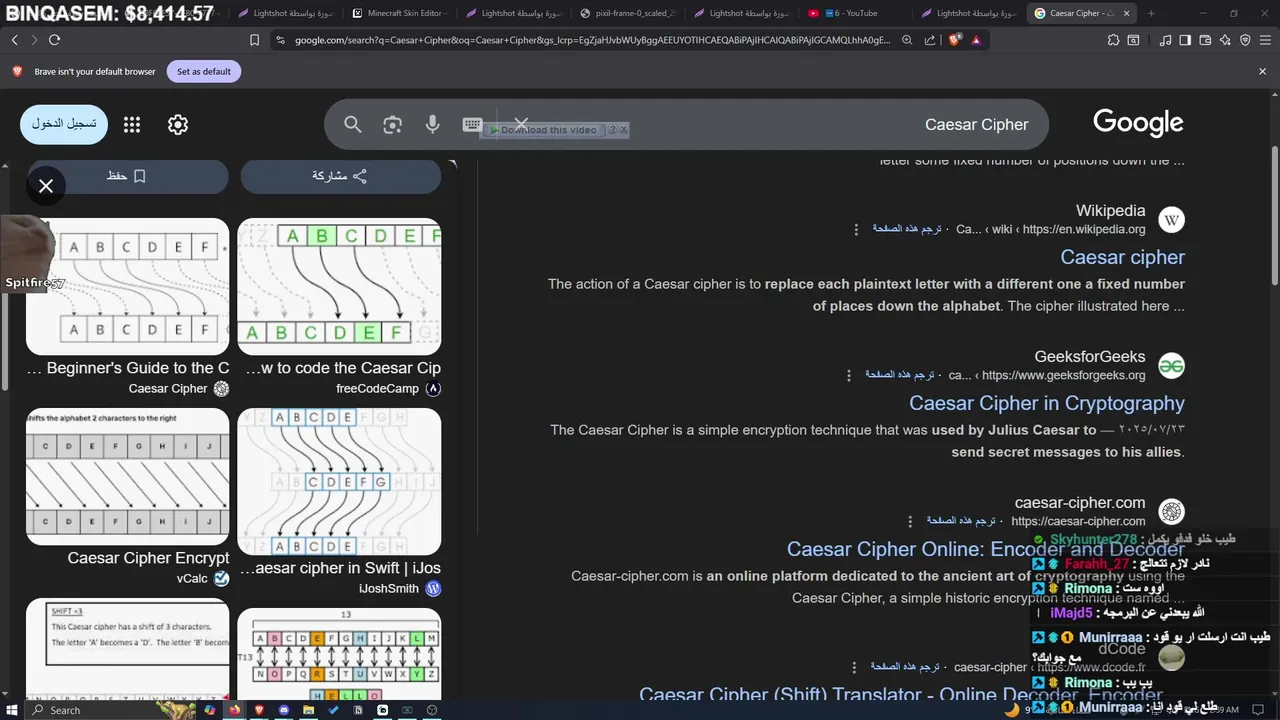Translate the Wikipedia result page
The image size is (1280, 720).
point(906,229)
